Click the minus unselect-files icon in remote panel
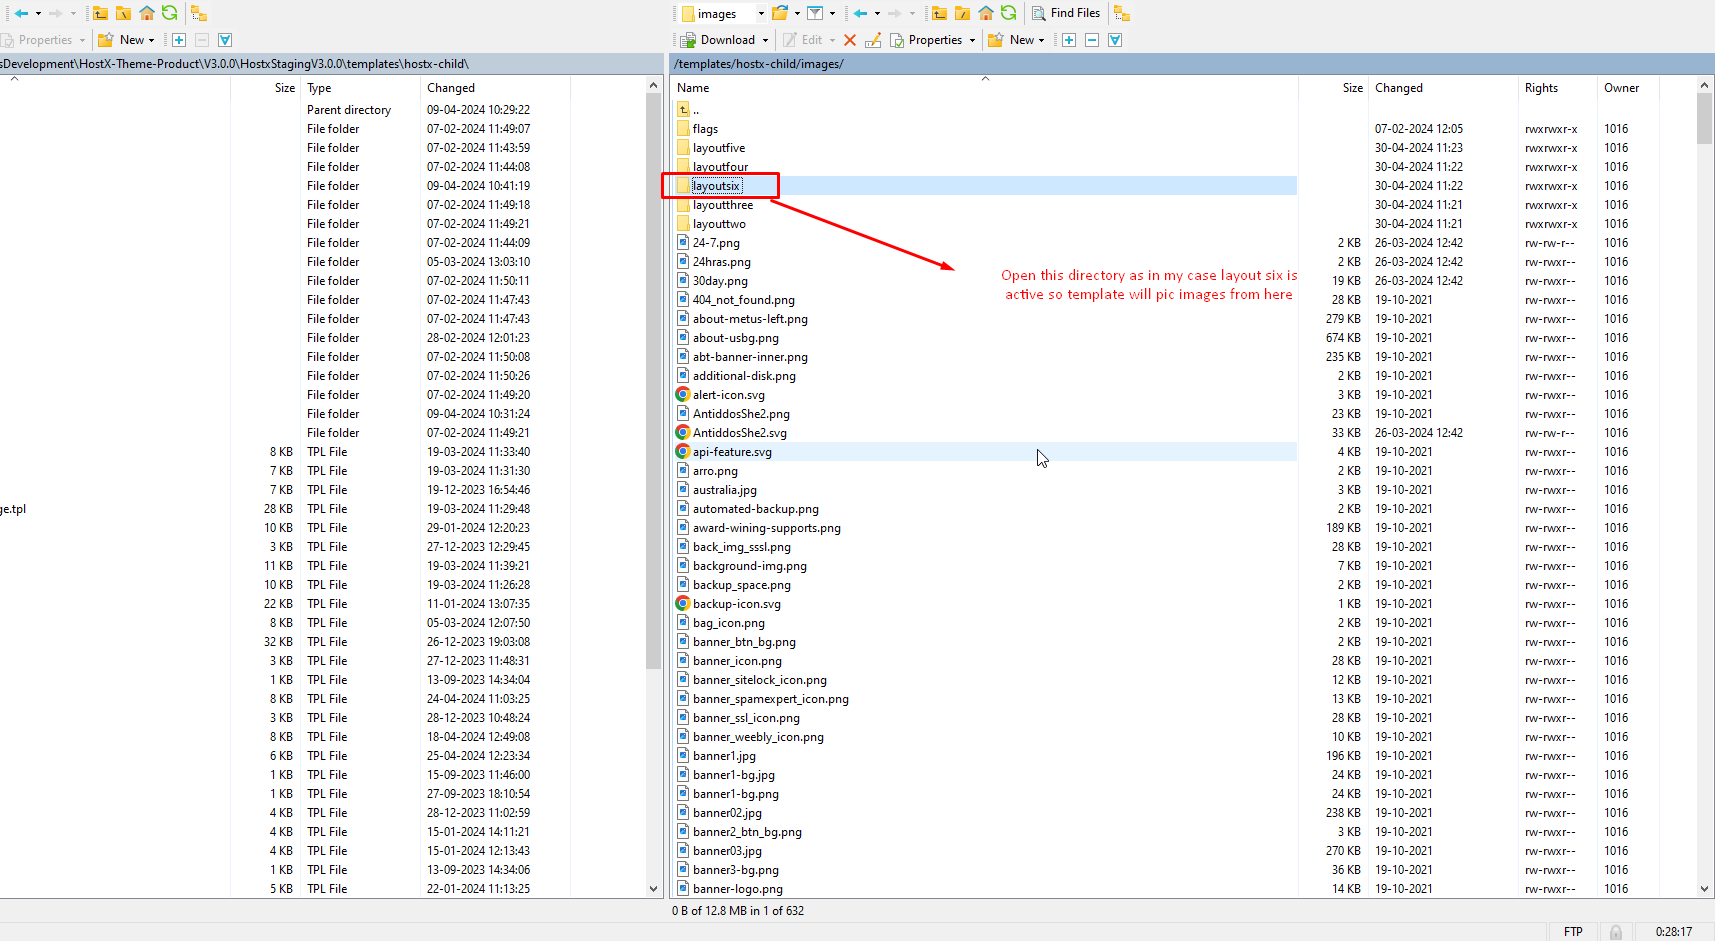Image resolution: width=1715 pixels, height=941 pixels. (1092, 40)
